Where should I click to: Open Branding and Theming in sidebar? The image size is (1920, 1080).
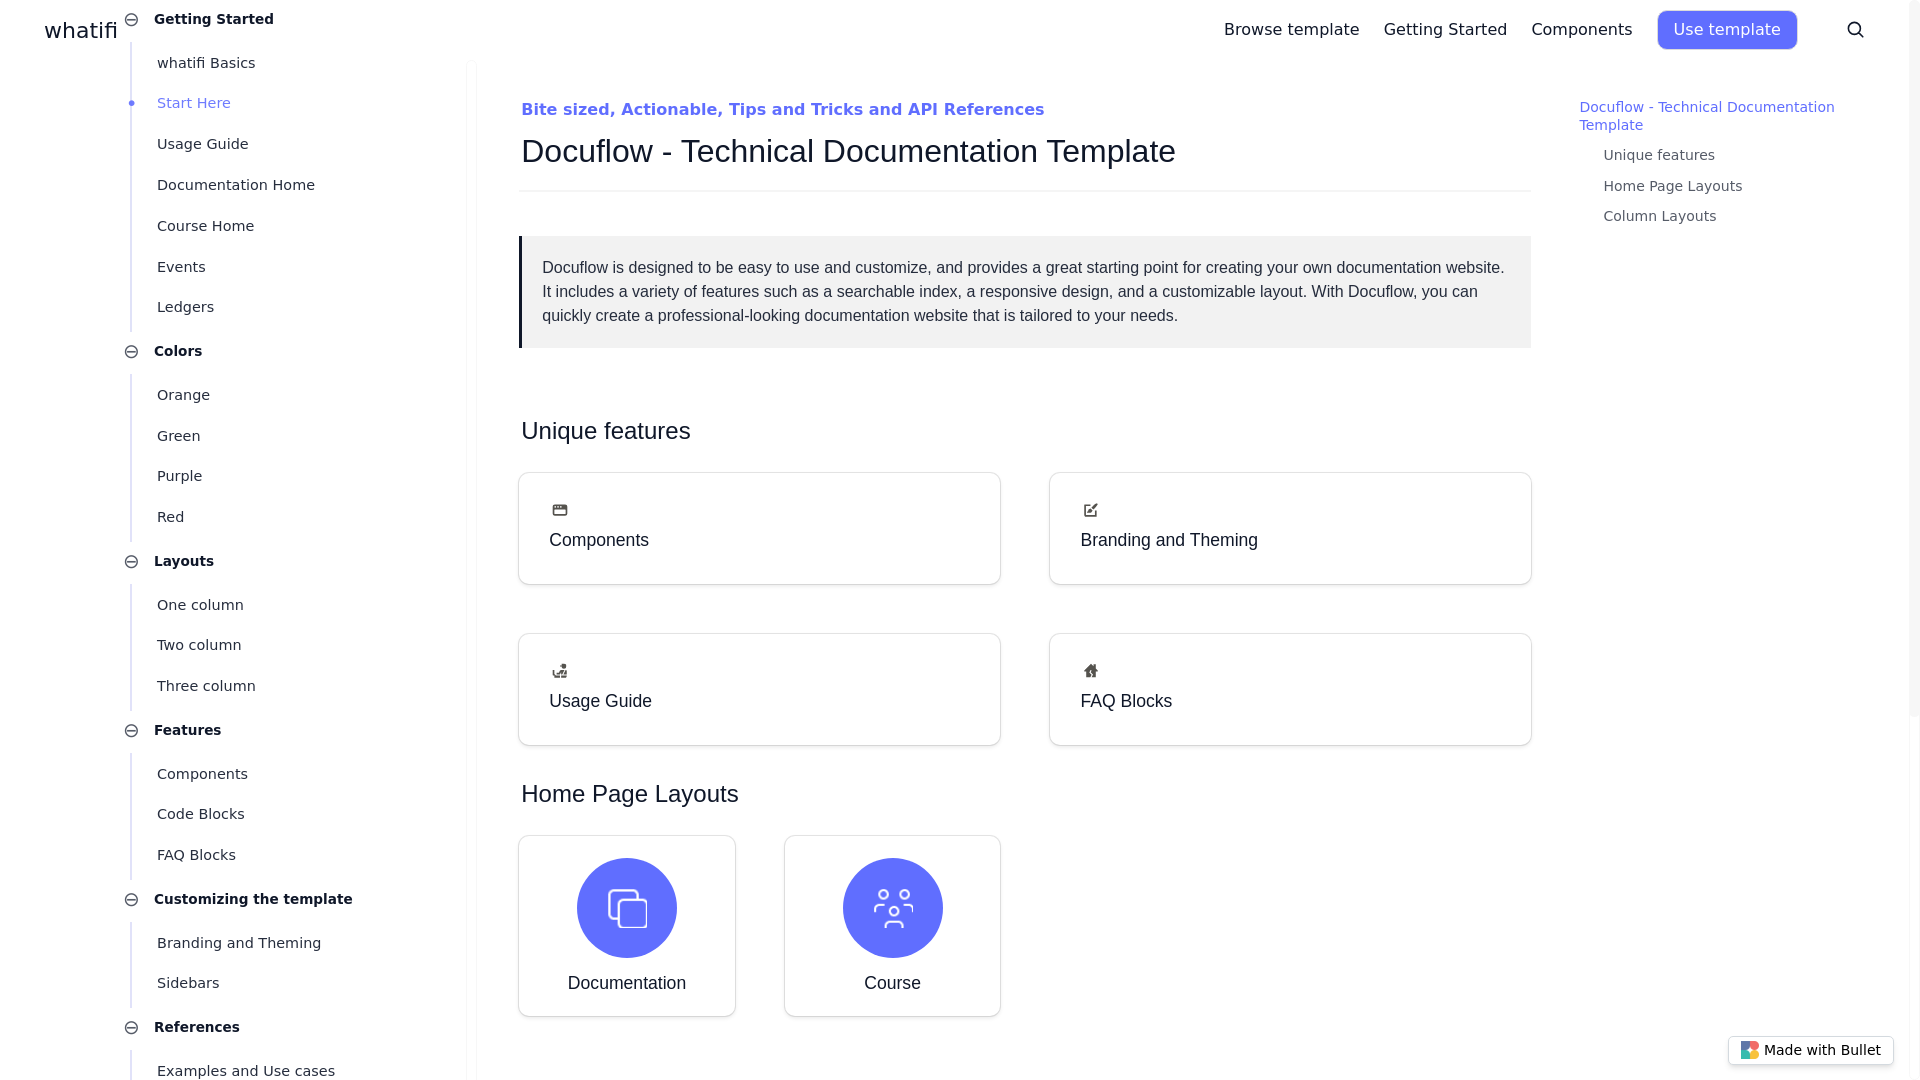[x=239, y=943]
